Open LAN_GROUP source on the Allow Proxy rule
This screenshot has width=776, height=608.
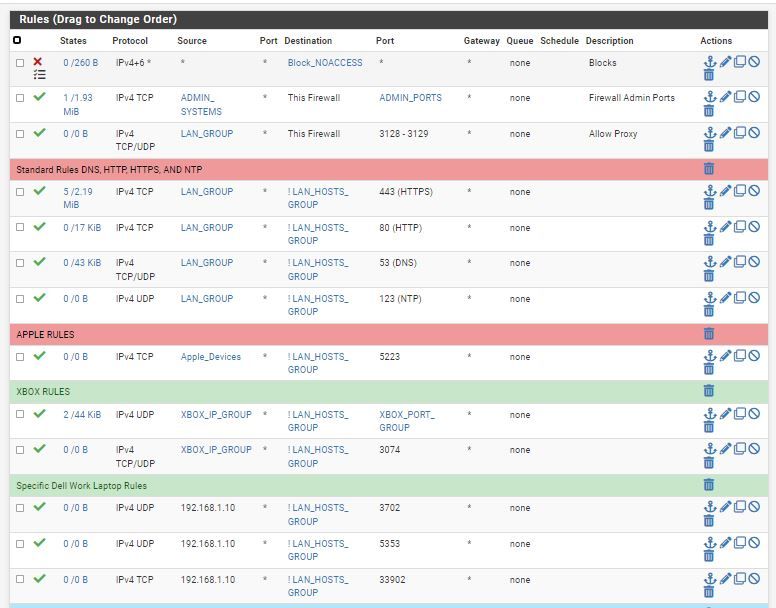tap(207, 134)
